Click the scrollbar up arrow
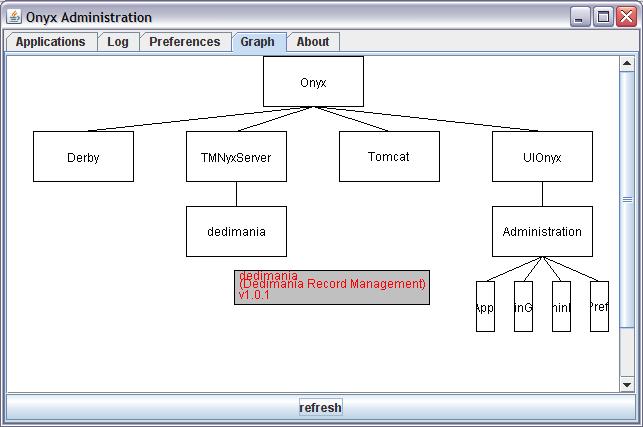Viewport: 643px width, 427px height. coord(627,63)
